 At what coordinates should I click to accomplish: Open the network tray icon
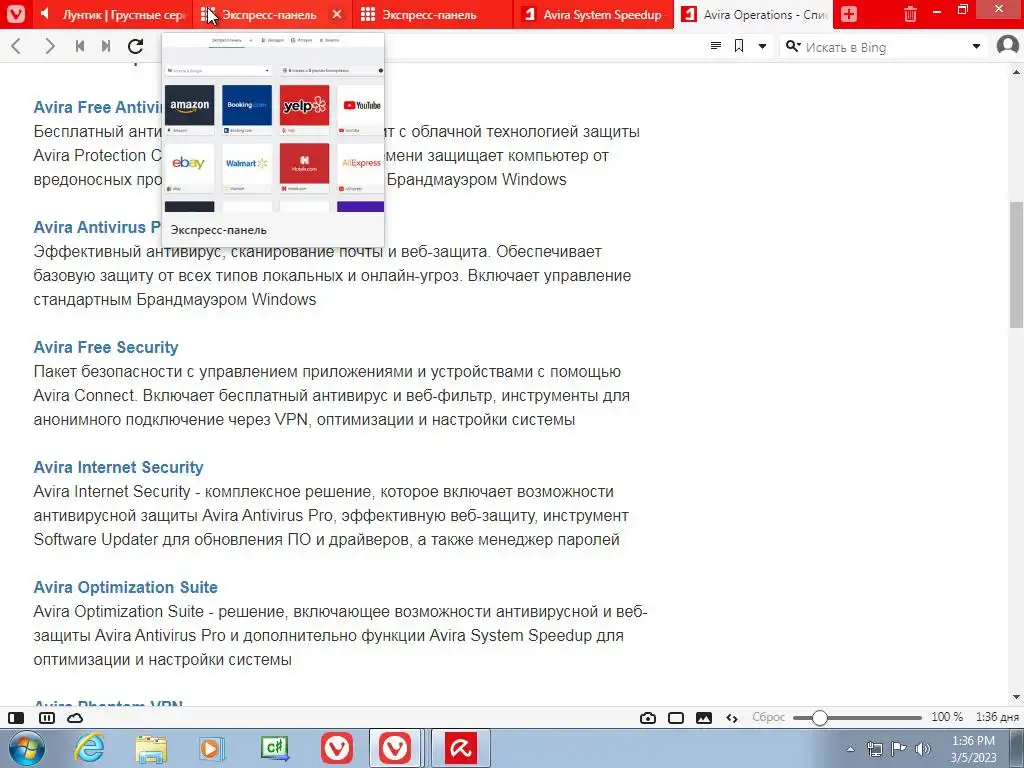coord(875,749)
